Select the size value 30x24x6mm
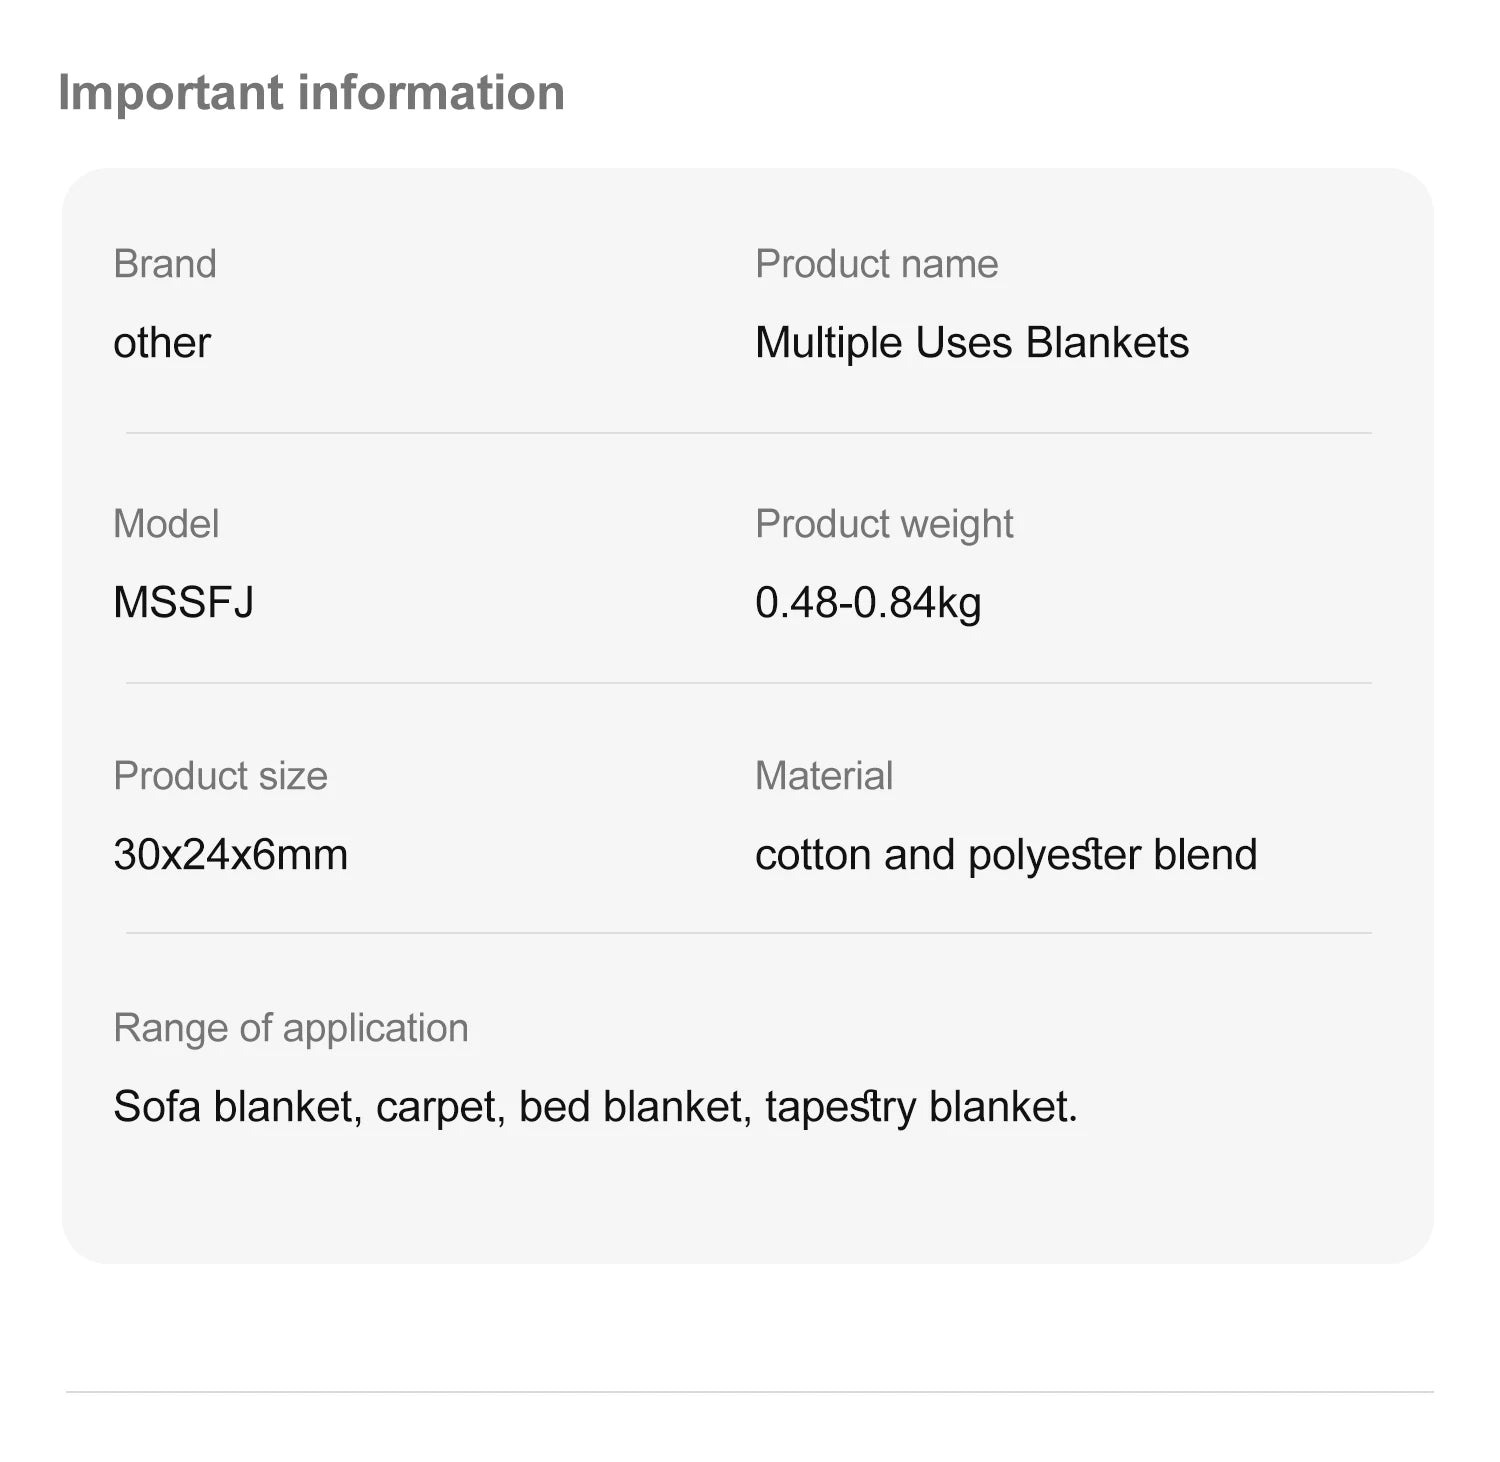 pos(230,855)
